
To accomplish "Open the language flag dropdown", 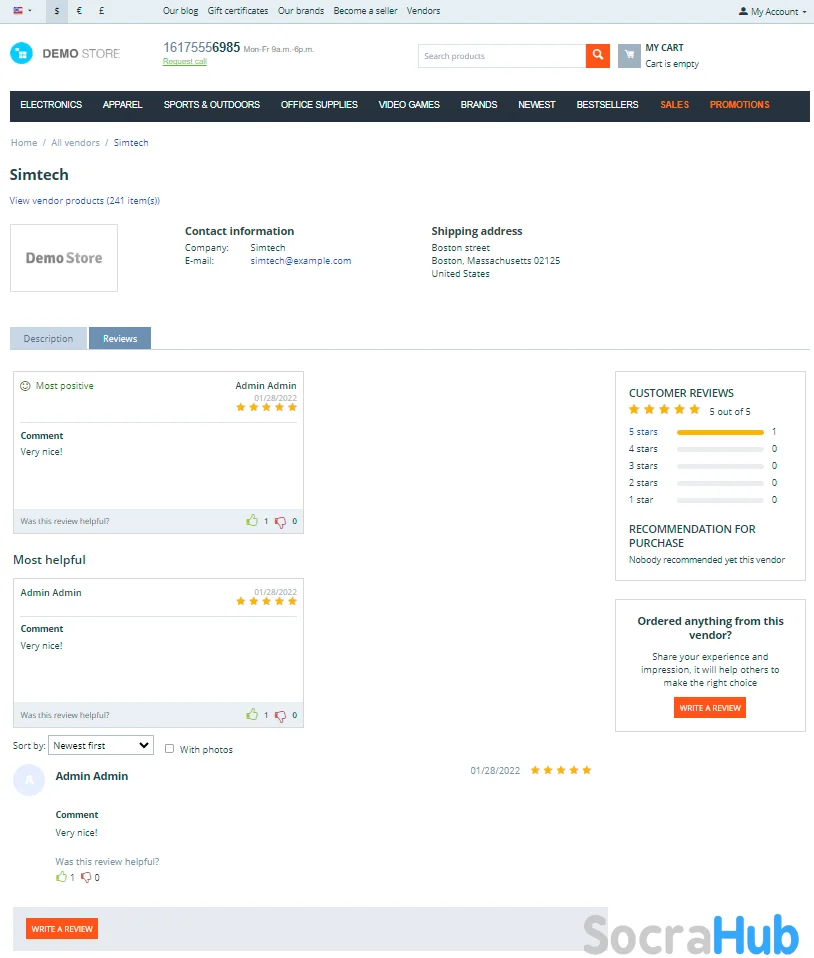I will click(x=22, y=10).
